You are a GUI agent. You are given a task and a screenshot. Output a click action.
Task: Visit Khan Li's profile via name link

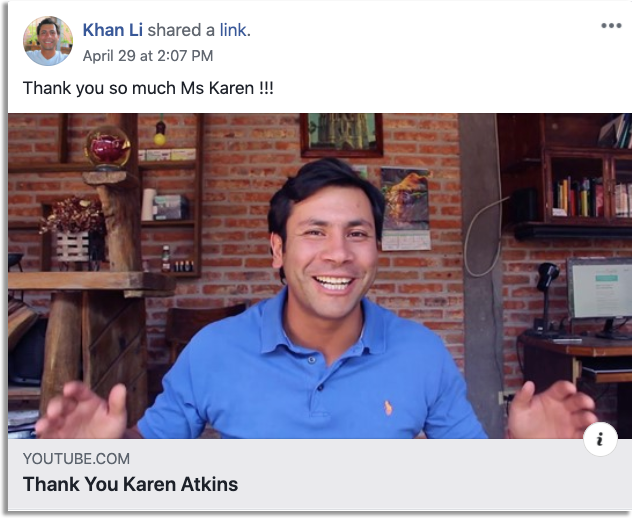112,30
